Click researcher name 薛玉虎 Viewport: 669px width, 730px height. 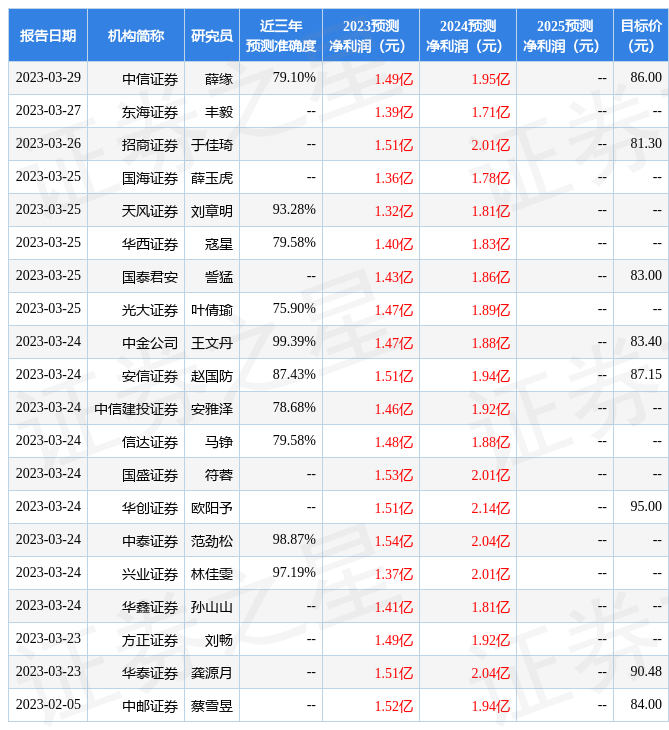pyautogui.click(x=212, y=178)
